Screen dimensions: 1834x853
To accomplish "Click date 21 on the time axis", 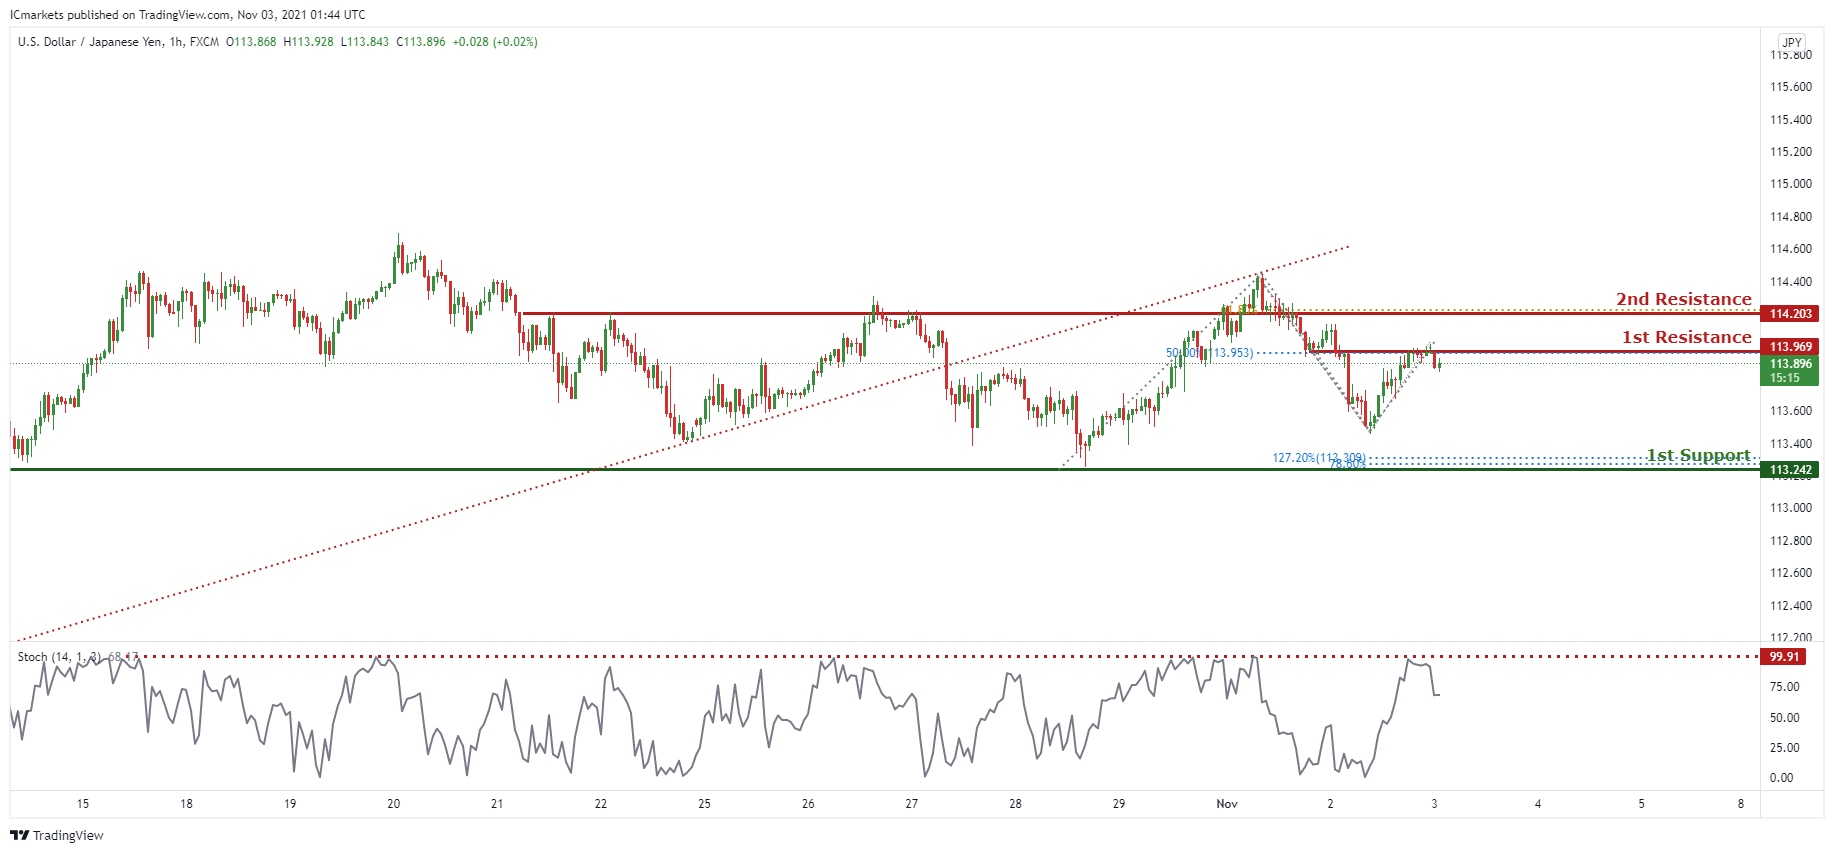I will [x=497, y=804].
